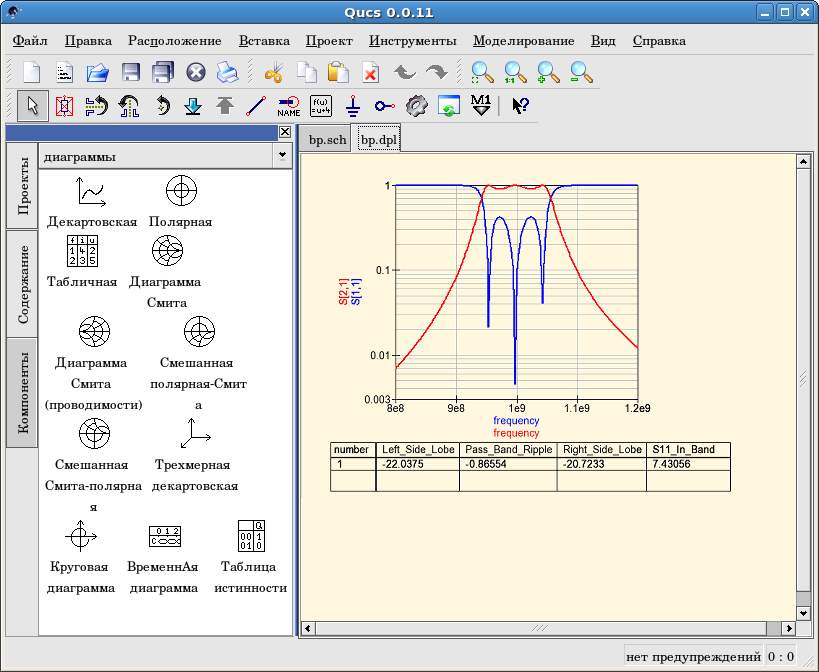819x672 pixels.
Task: Close the left dock panel
Action: point(285,132)
